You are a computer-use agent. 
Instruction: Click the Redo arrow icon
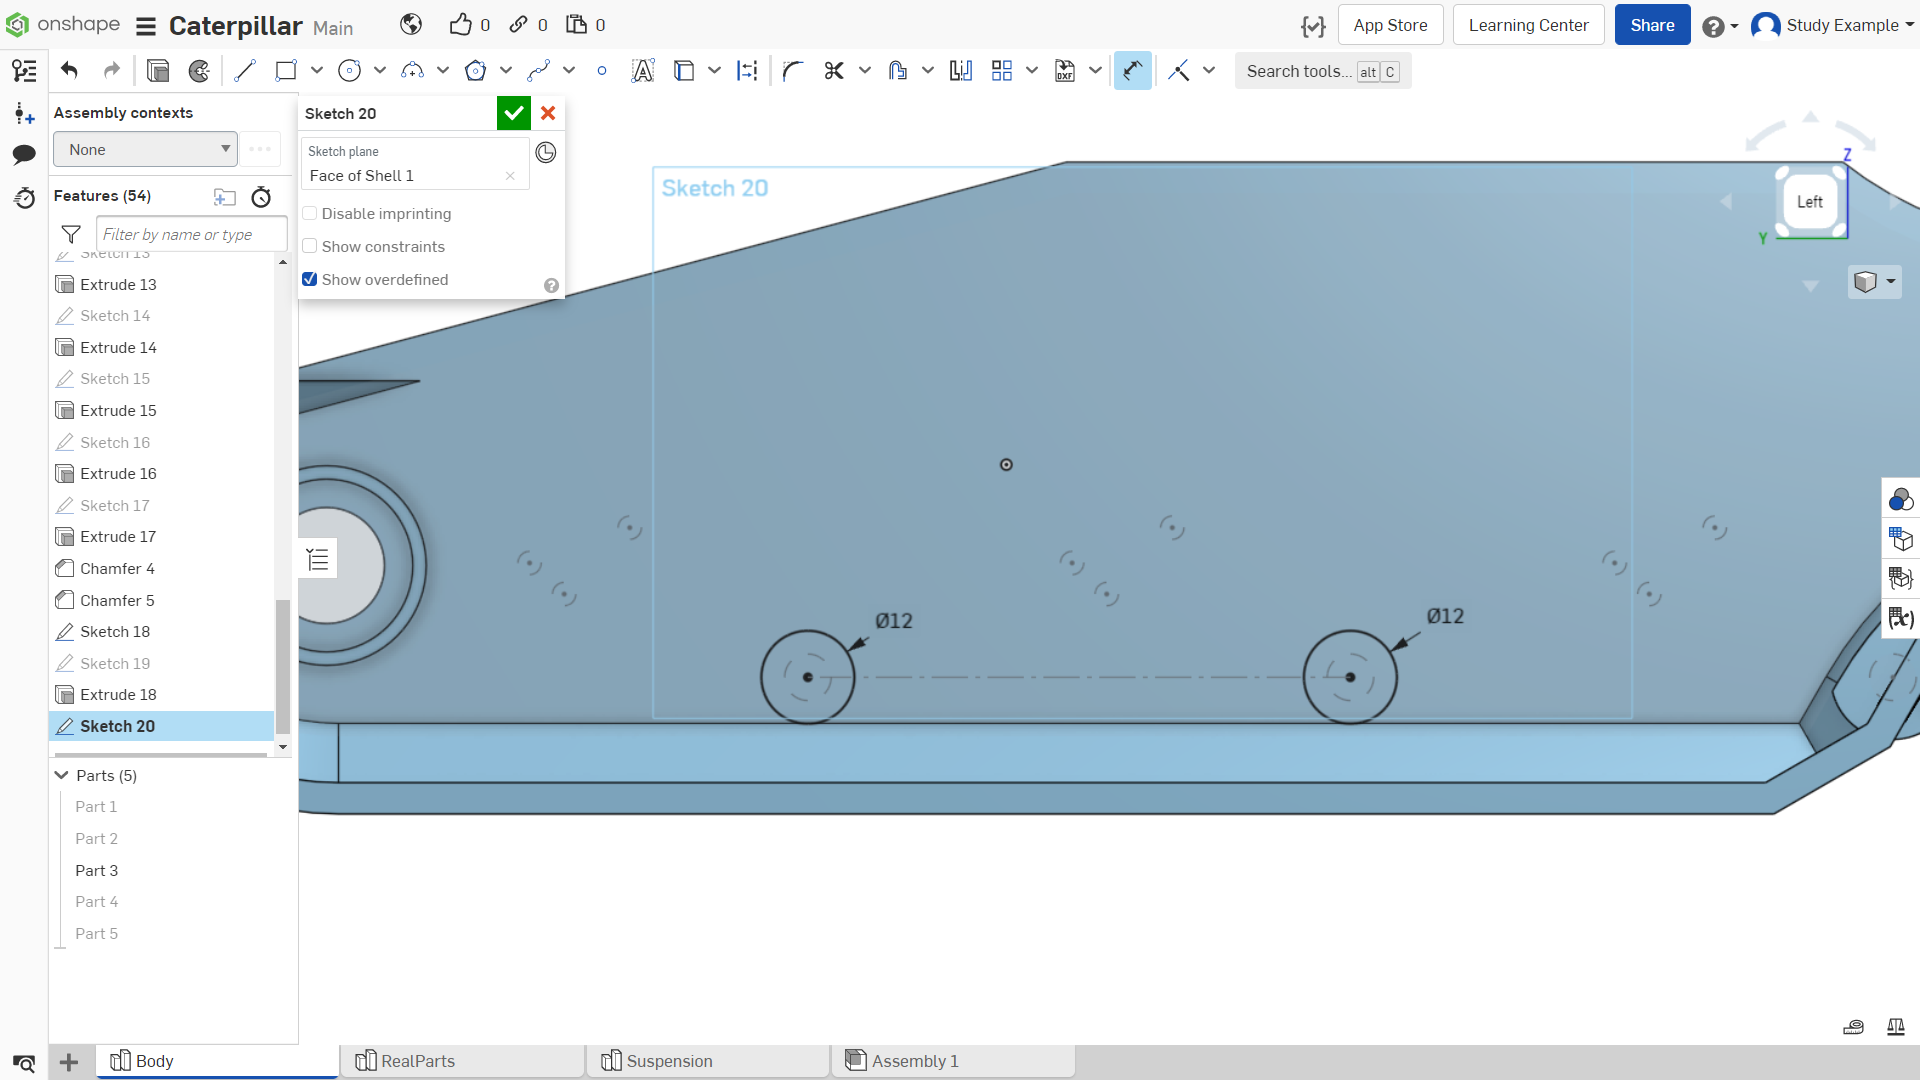(112, 71)
